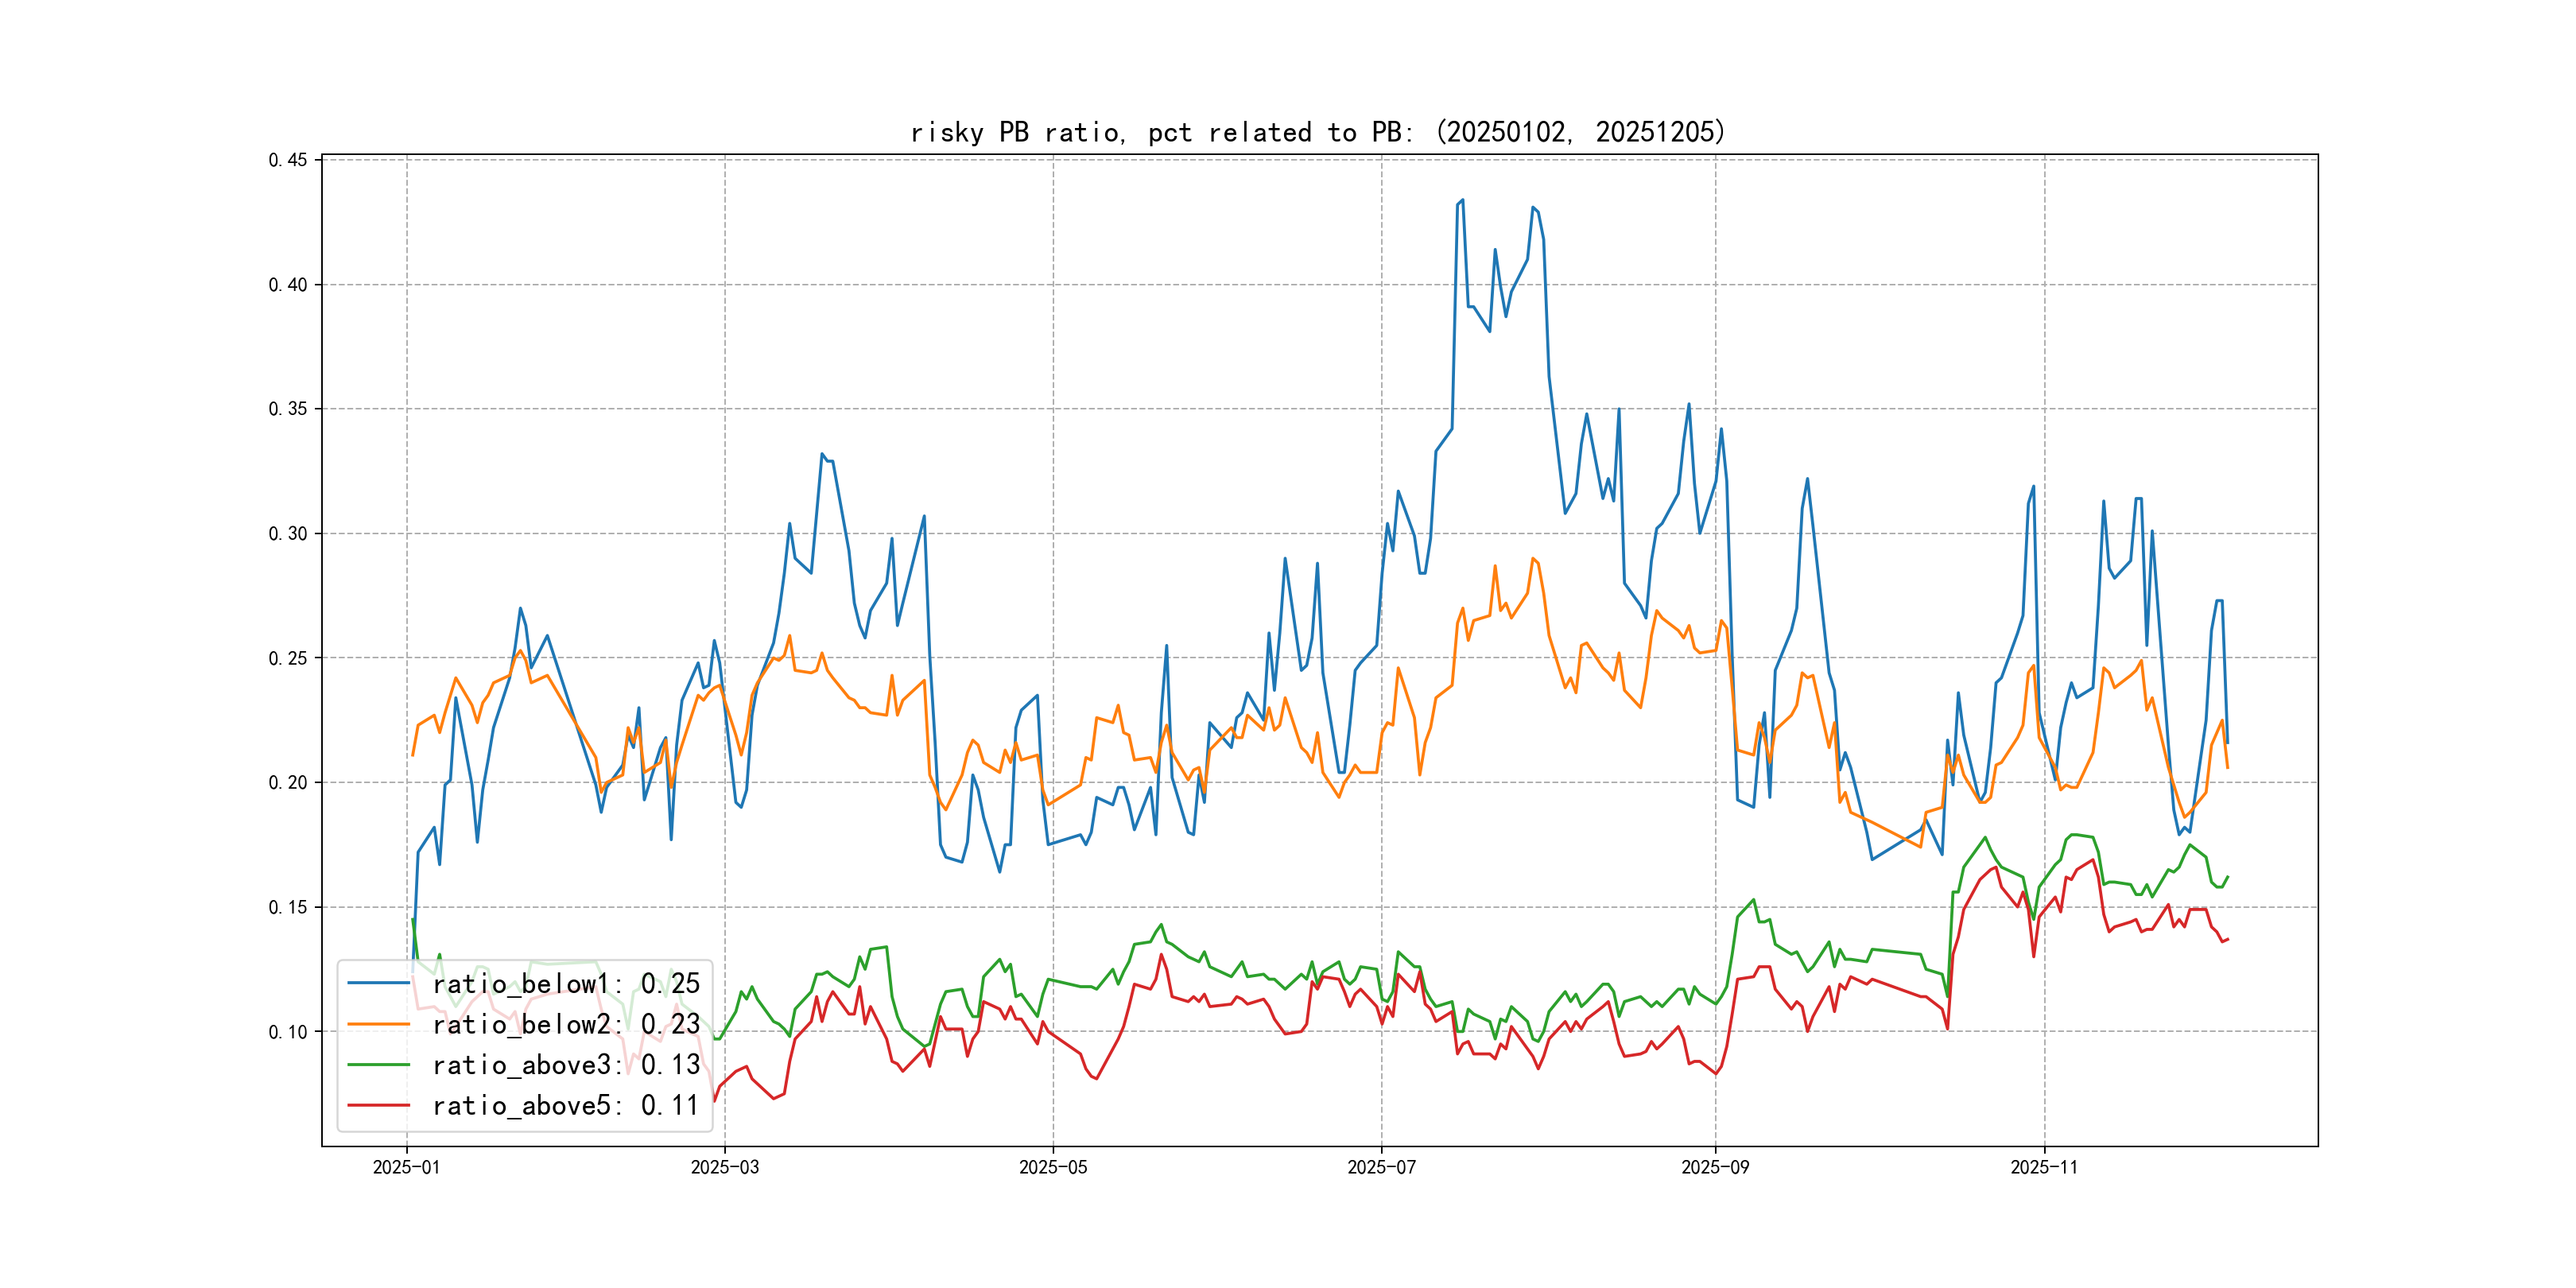
Task: Click the green ratio_above3 legend line swatch
Action: click(378, 1065)
